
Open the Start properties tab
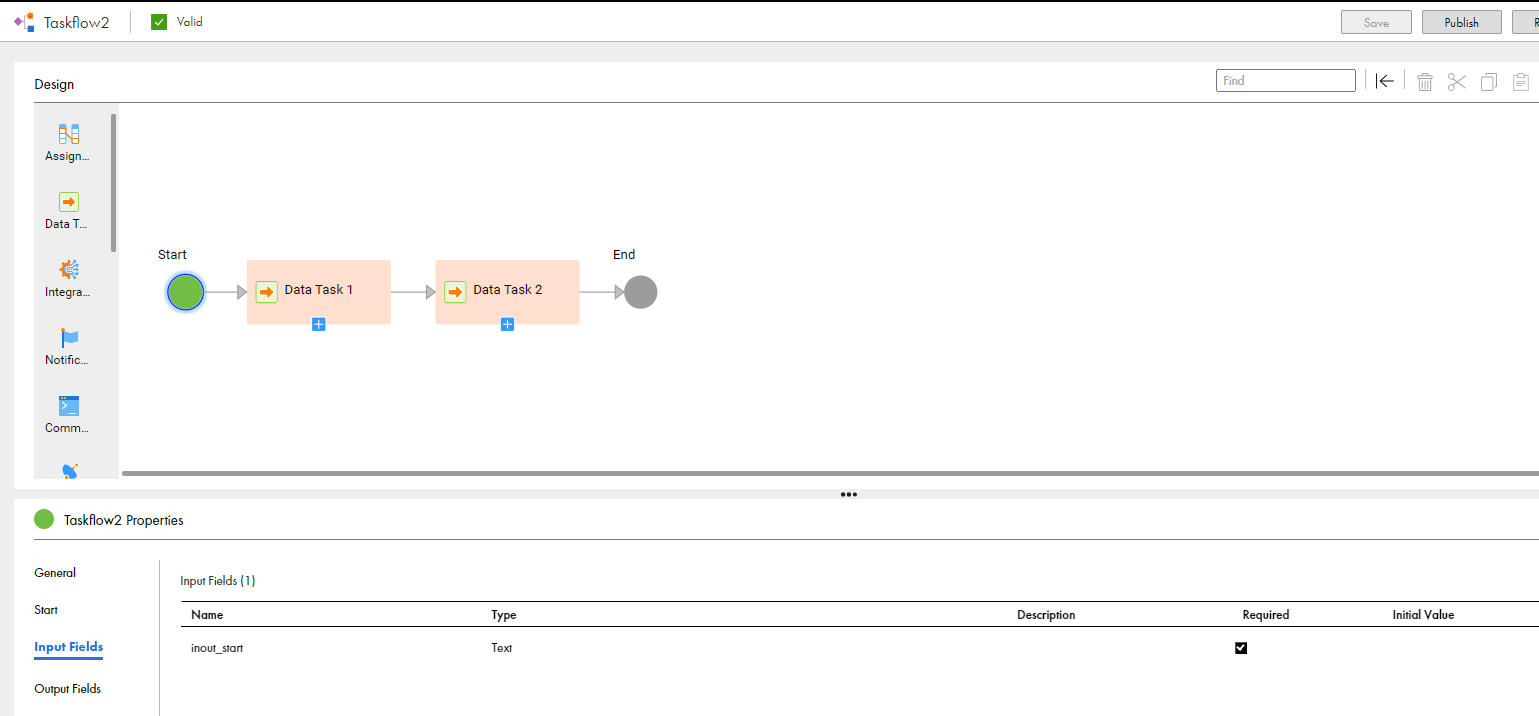pyautogui.click(x=46, y=610)
